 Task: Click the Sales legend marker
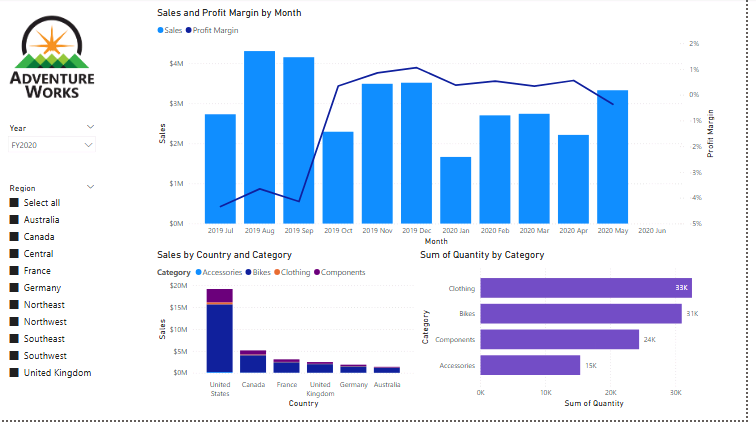pyautogui.click(x=161, y=31)
